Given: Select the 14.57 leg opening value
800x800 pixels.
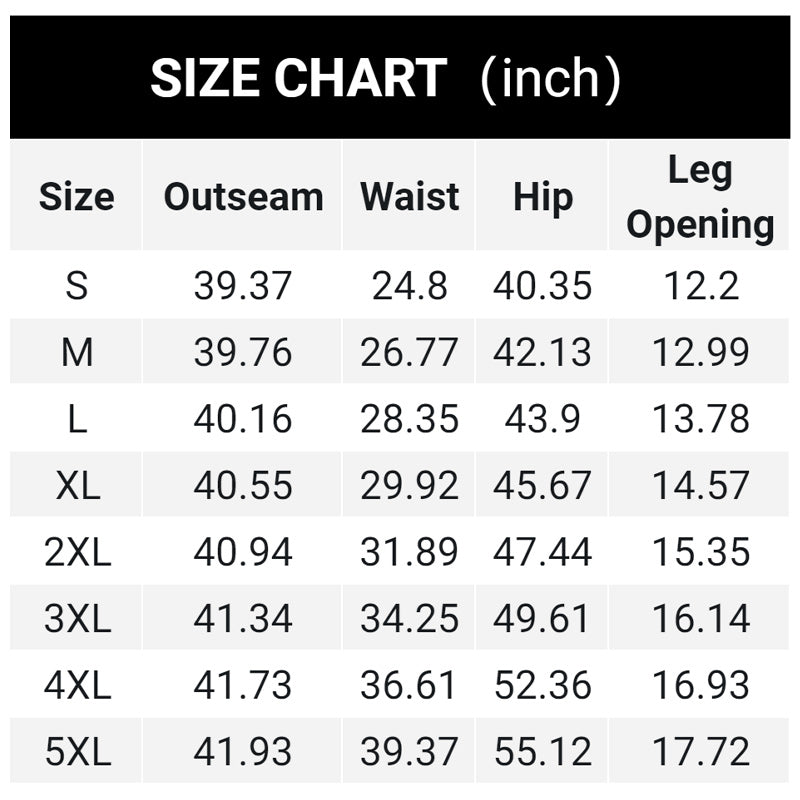Looking at the screenshot, I should tap(700, 485).
